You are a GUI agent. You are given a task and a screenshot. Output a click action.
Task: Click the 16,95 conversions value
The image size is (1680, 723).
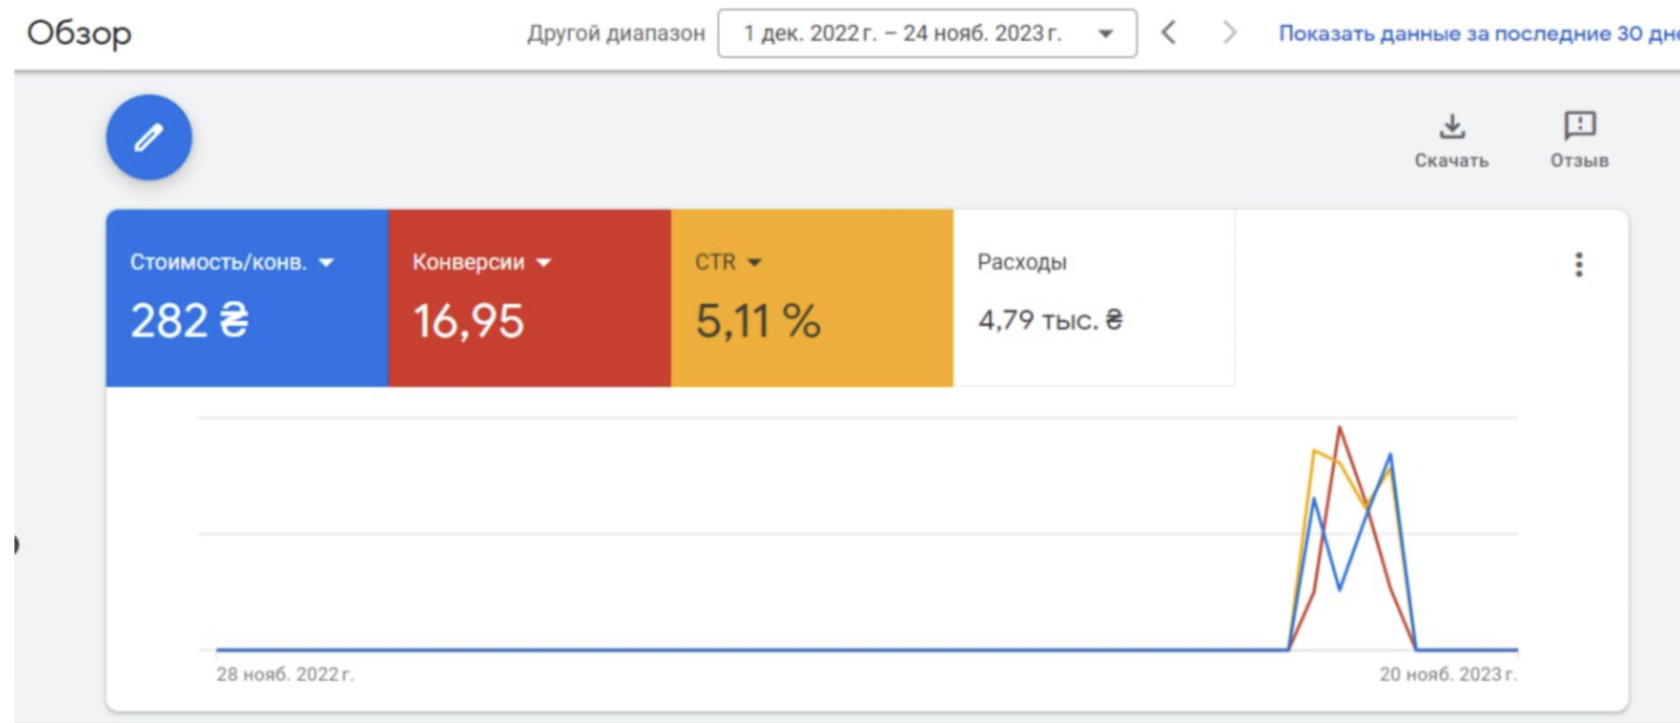coord(468,321)
